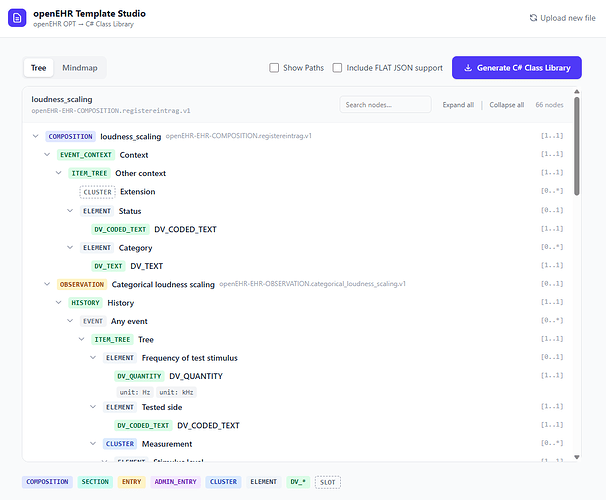Screen dimensions: 606x500
Task: Tick the Include FLAT JSON support checkbox
Action: (337, 68)
